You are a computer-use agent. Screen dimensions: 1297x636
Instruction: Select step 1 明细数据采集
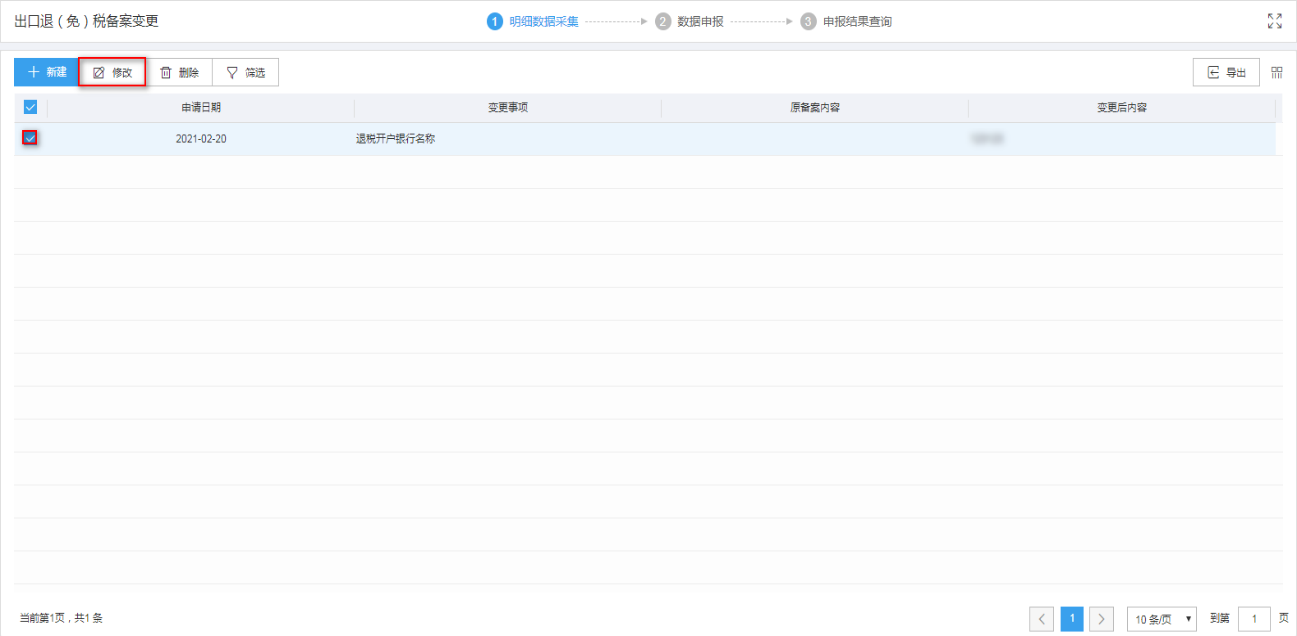click(x=496, y=19)
